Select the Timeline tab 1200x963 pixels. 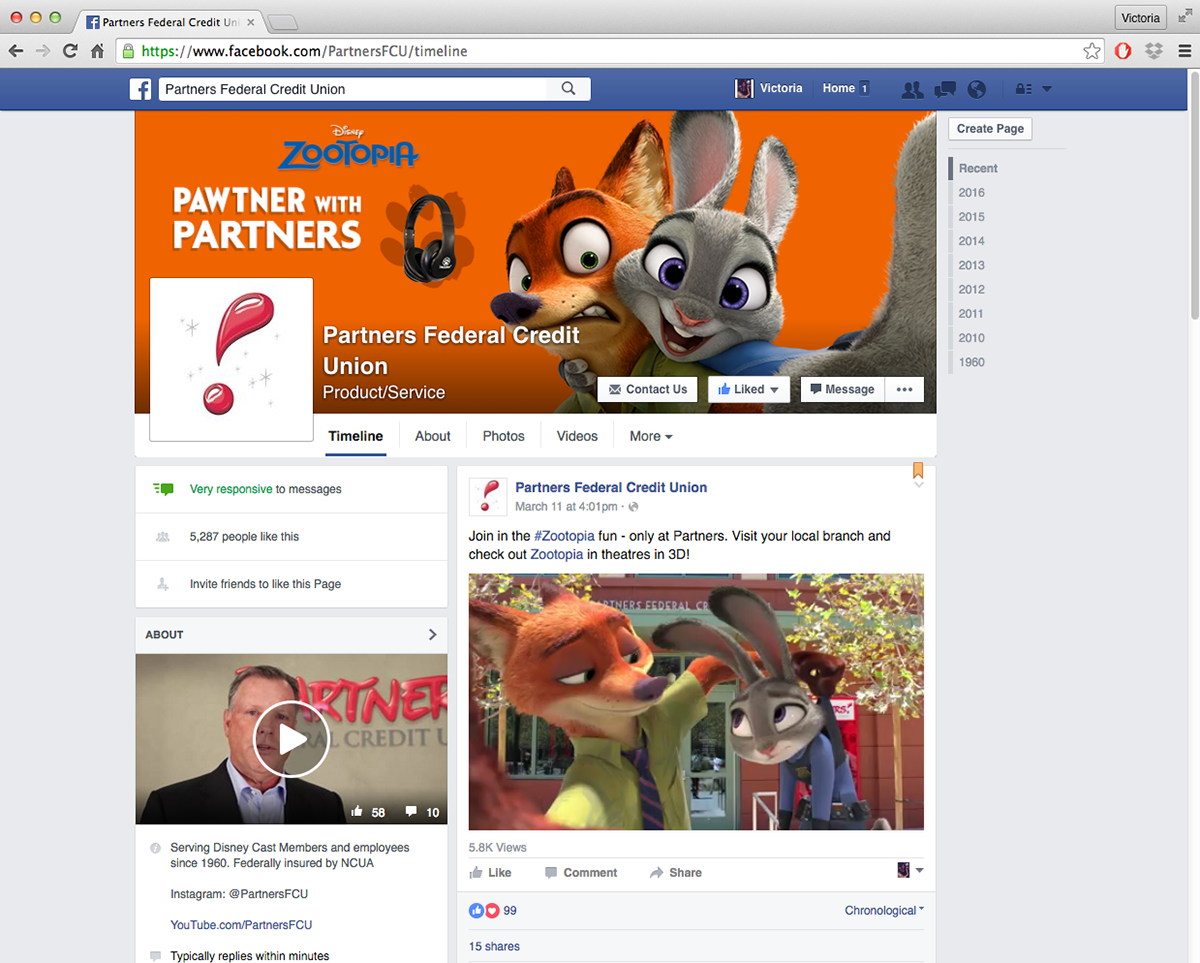(356, 436)
